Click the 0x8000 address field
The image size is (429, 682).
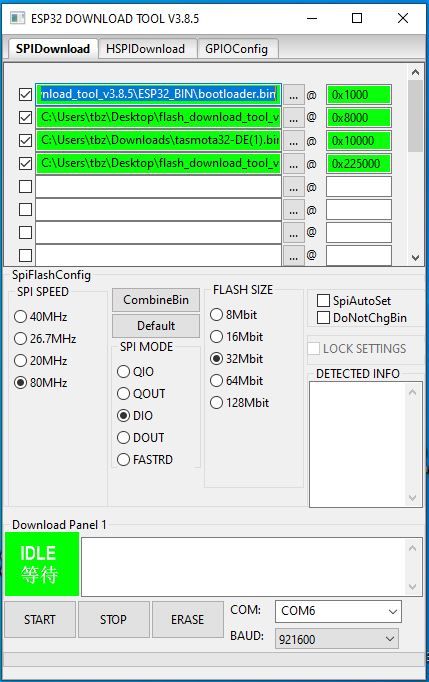pyautogui.click(x=359, y=118)
